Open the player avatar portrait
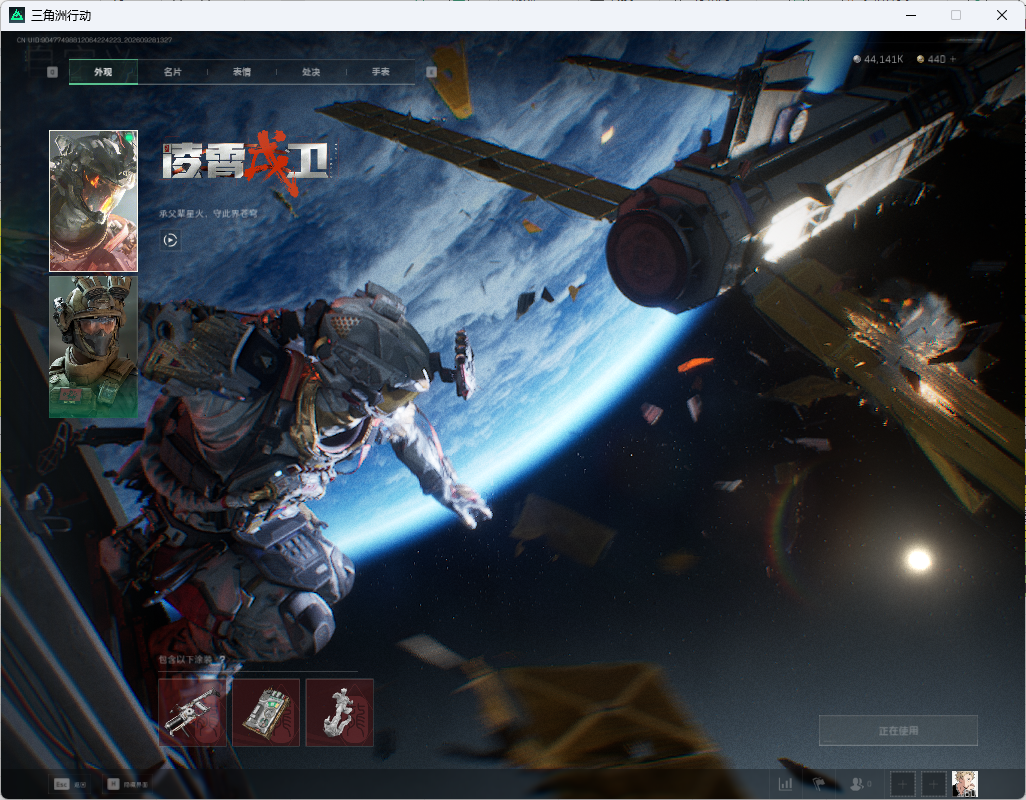The width and height of the screenshot is (1026, 800). 964,784
